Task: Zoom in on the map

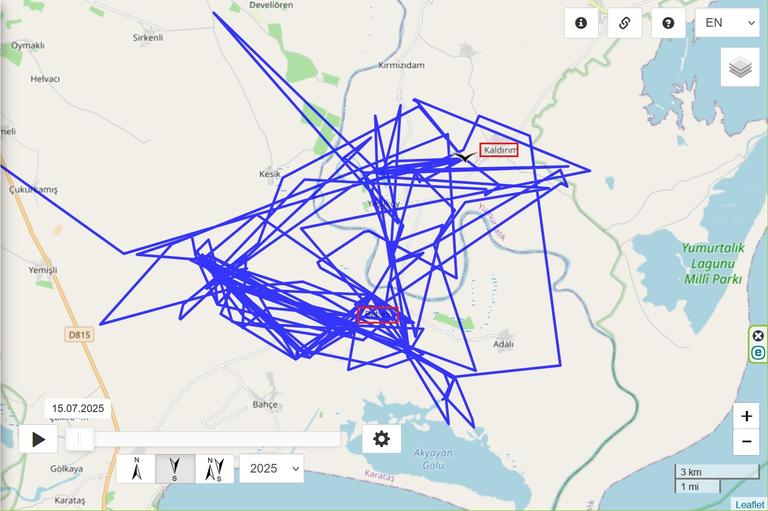Action: coord(746,416)
